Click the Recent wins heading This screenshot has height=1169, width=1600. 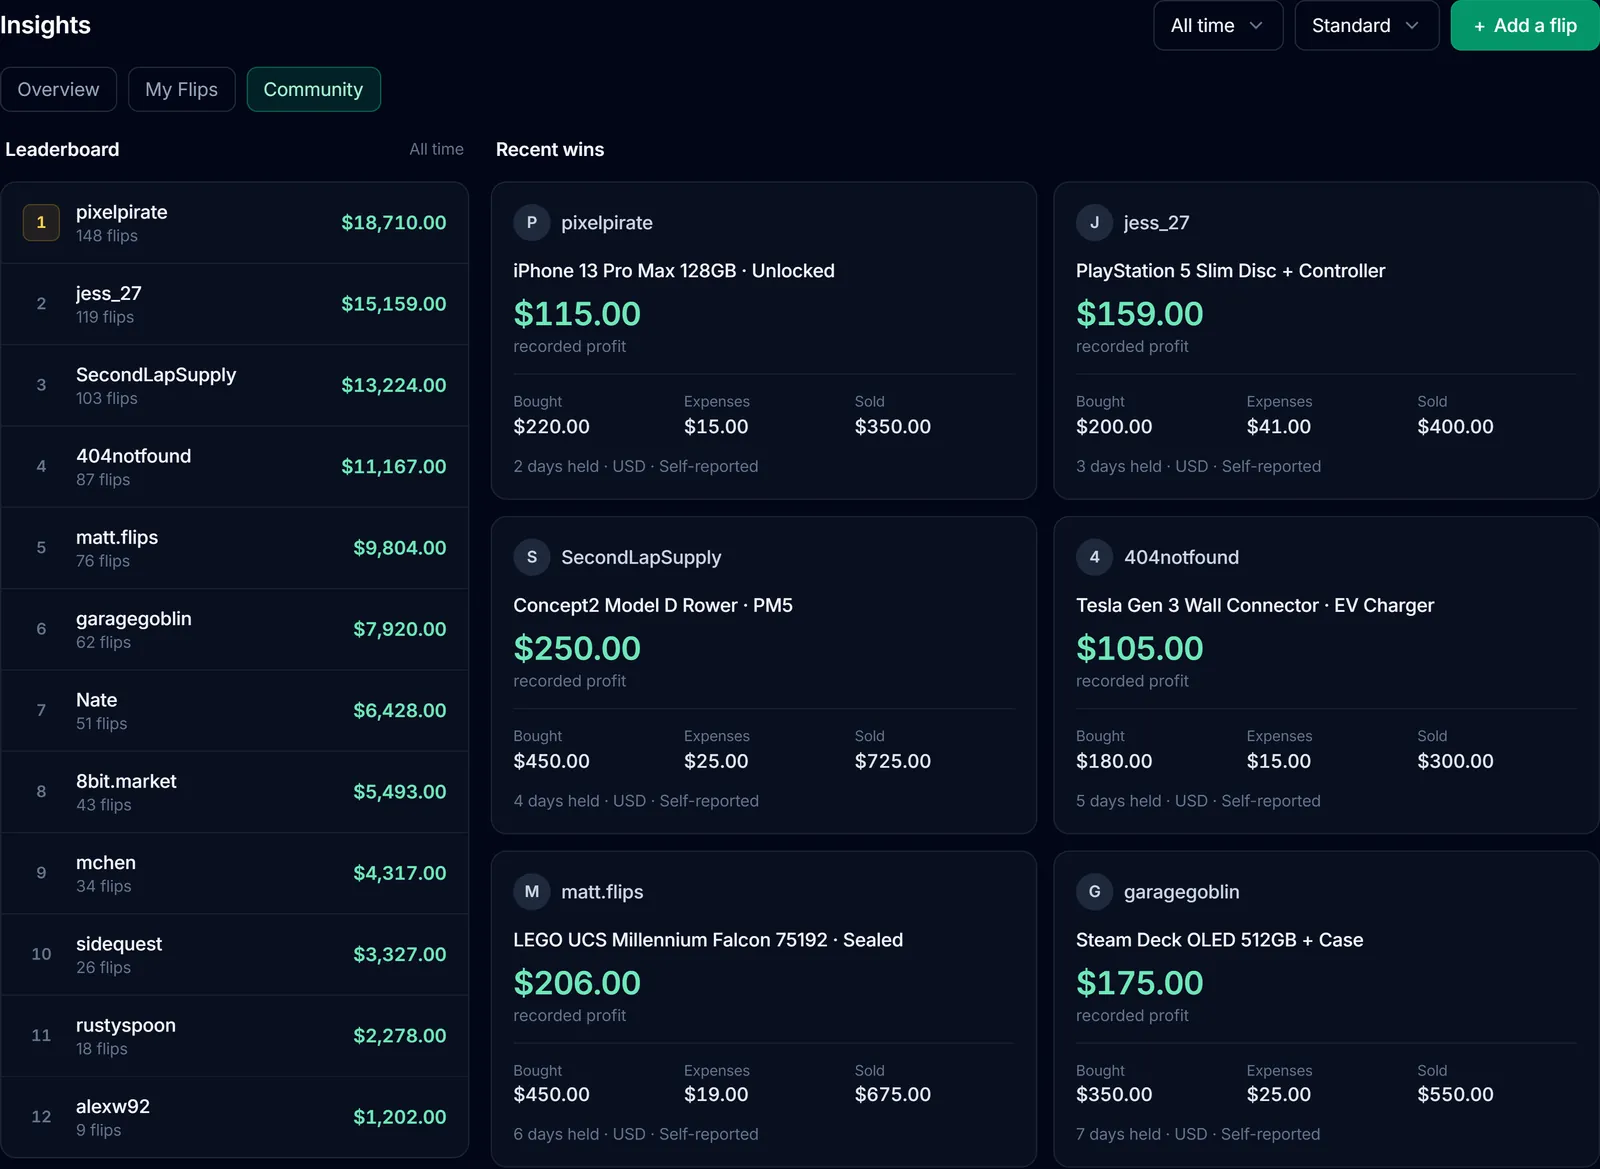[550, 150]
